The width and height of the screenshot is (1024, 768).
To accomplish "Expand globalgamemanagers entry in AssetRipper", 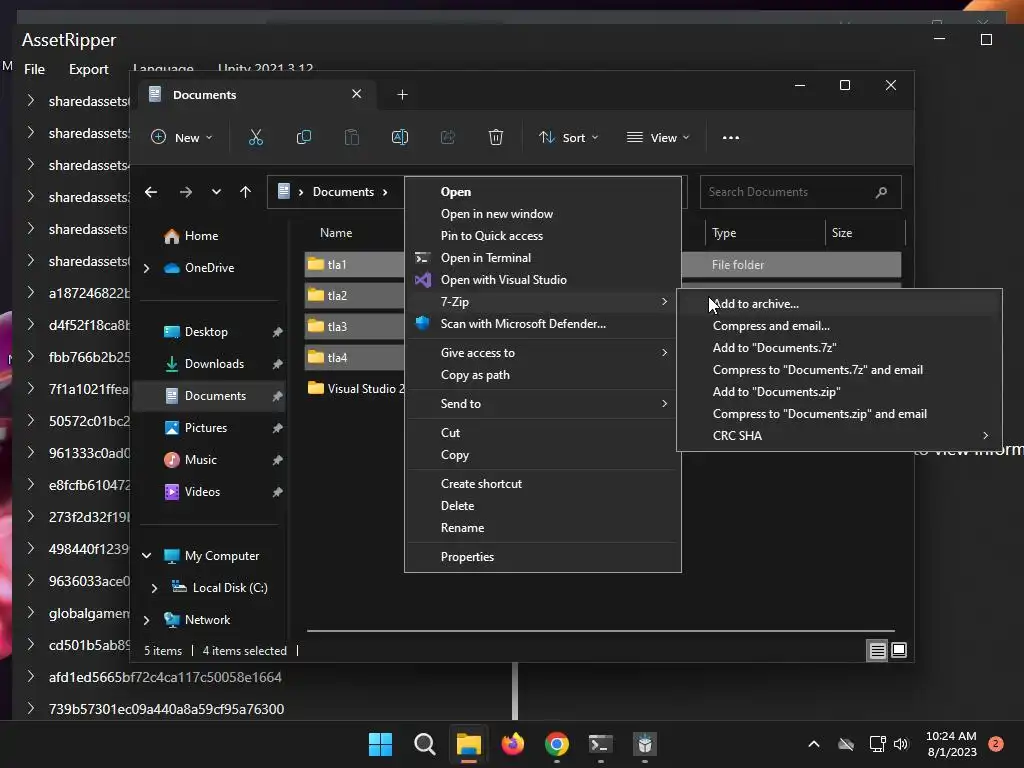I will [x=30, y=613].
